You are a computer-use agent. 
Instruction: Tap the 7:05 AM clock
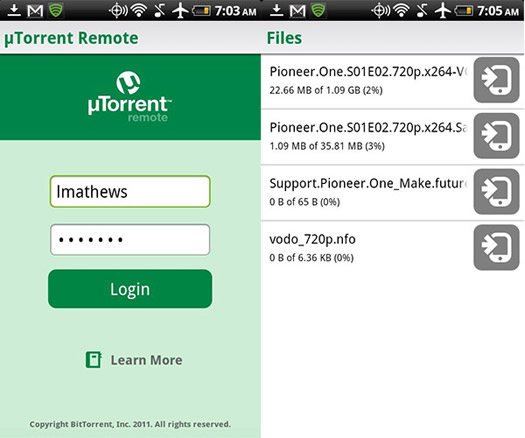(x=498, y=11)
